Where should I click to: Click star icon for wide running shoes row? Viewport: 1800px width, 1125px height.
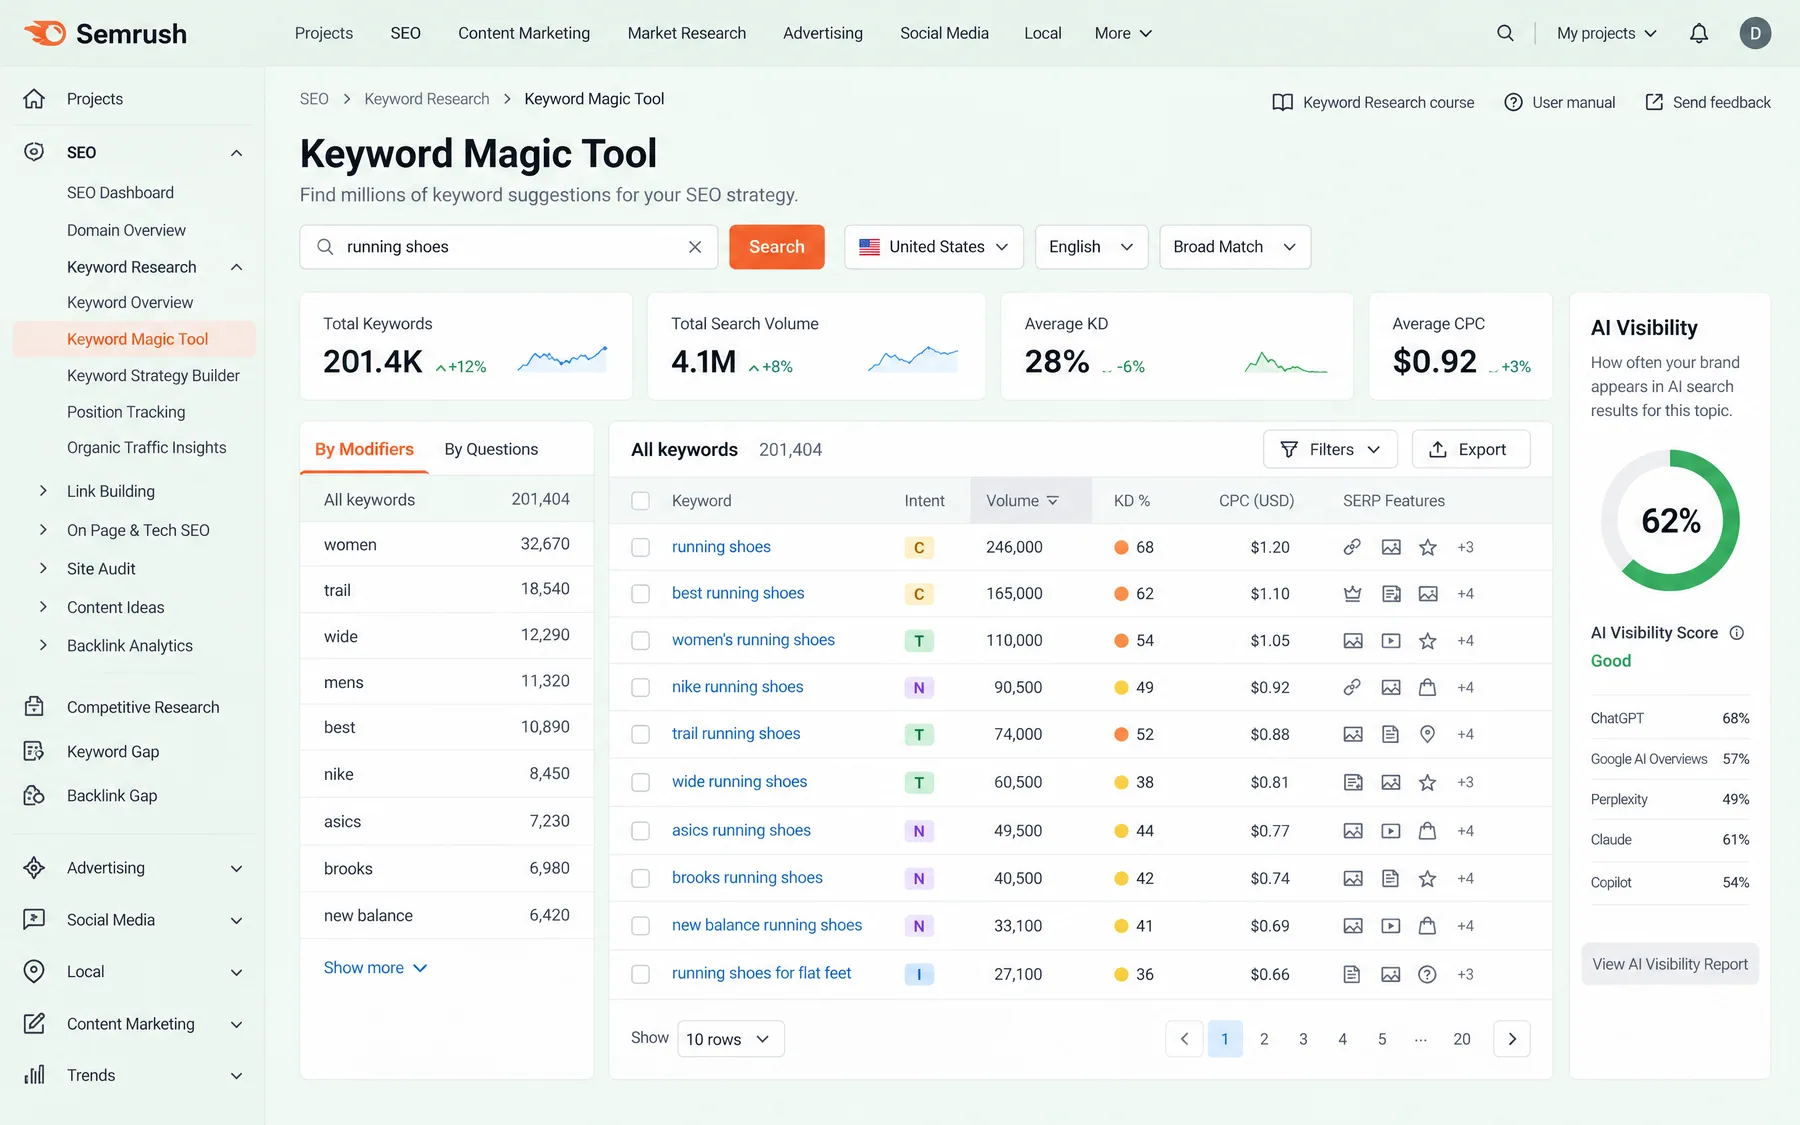(1428, 782)
